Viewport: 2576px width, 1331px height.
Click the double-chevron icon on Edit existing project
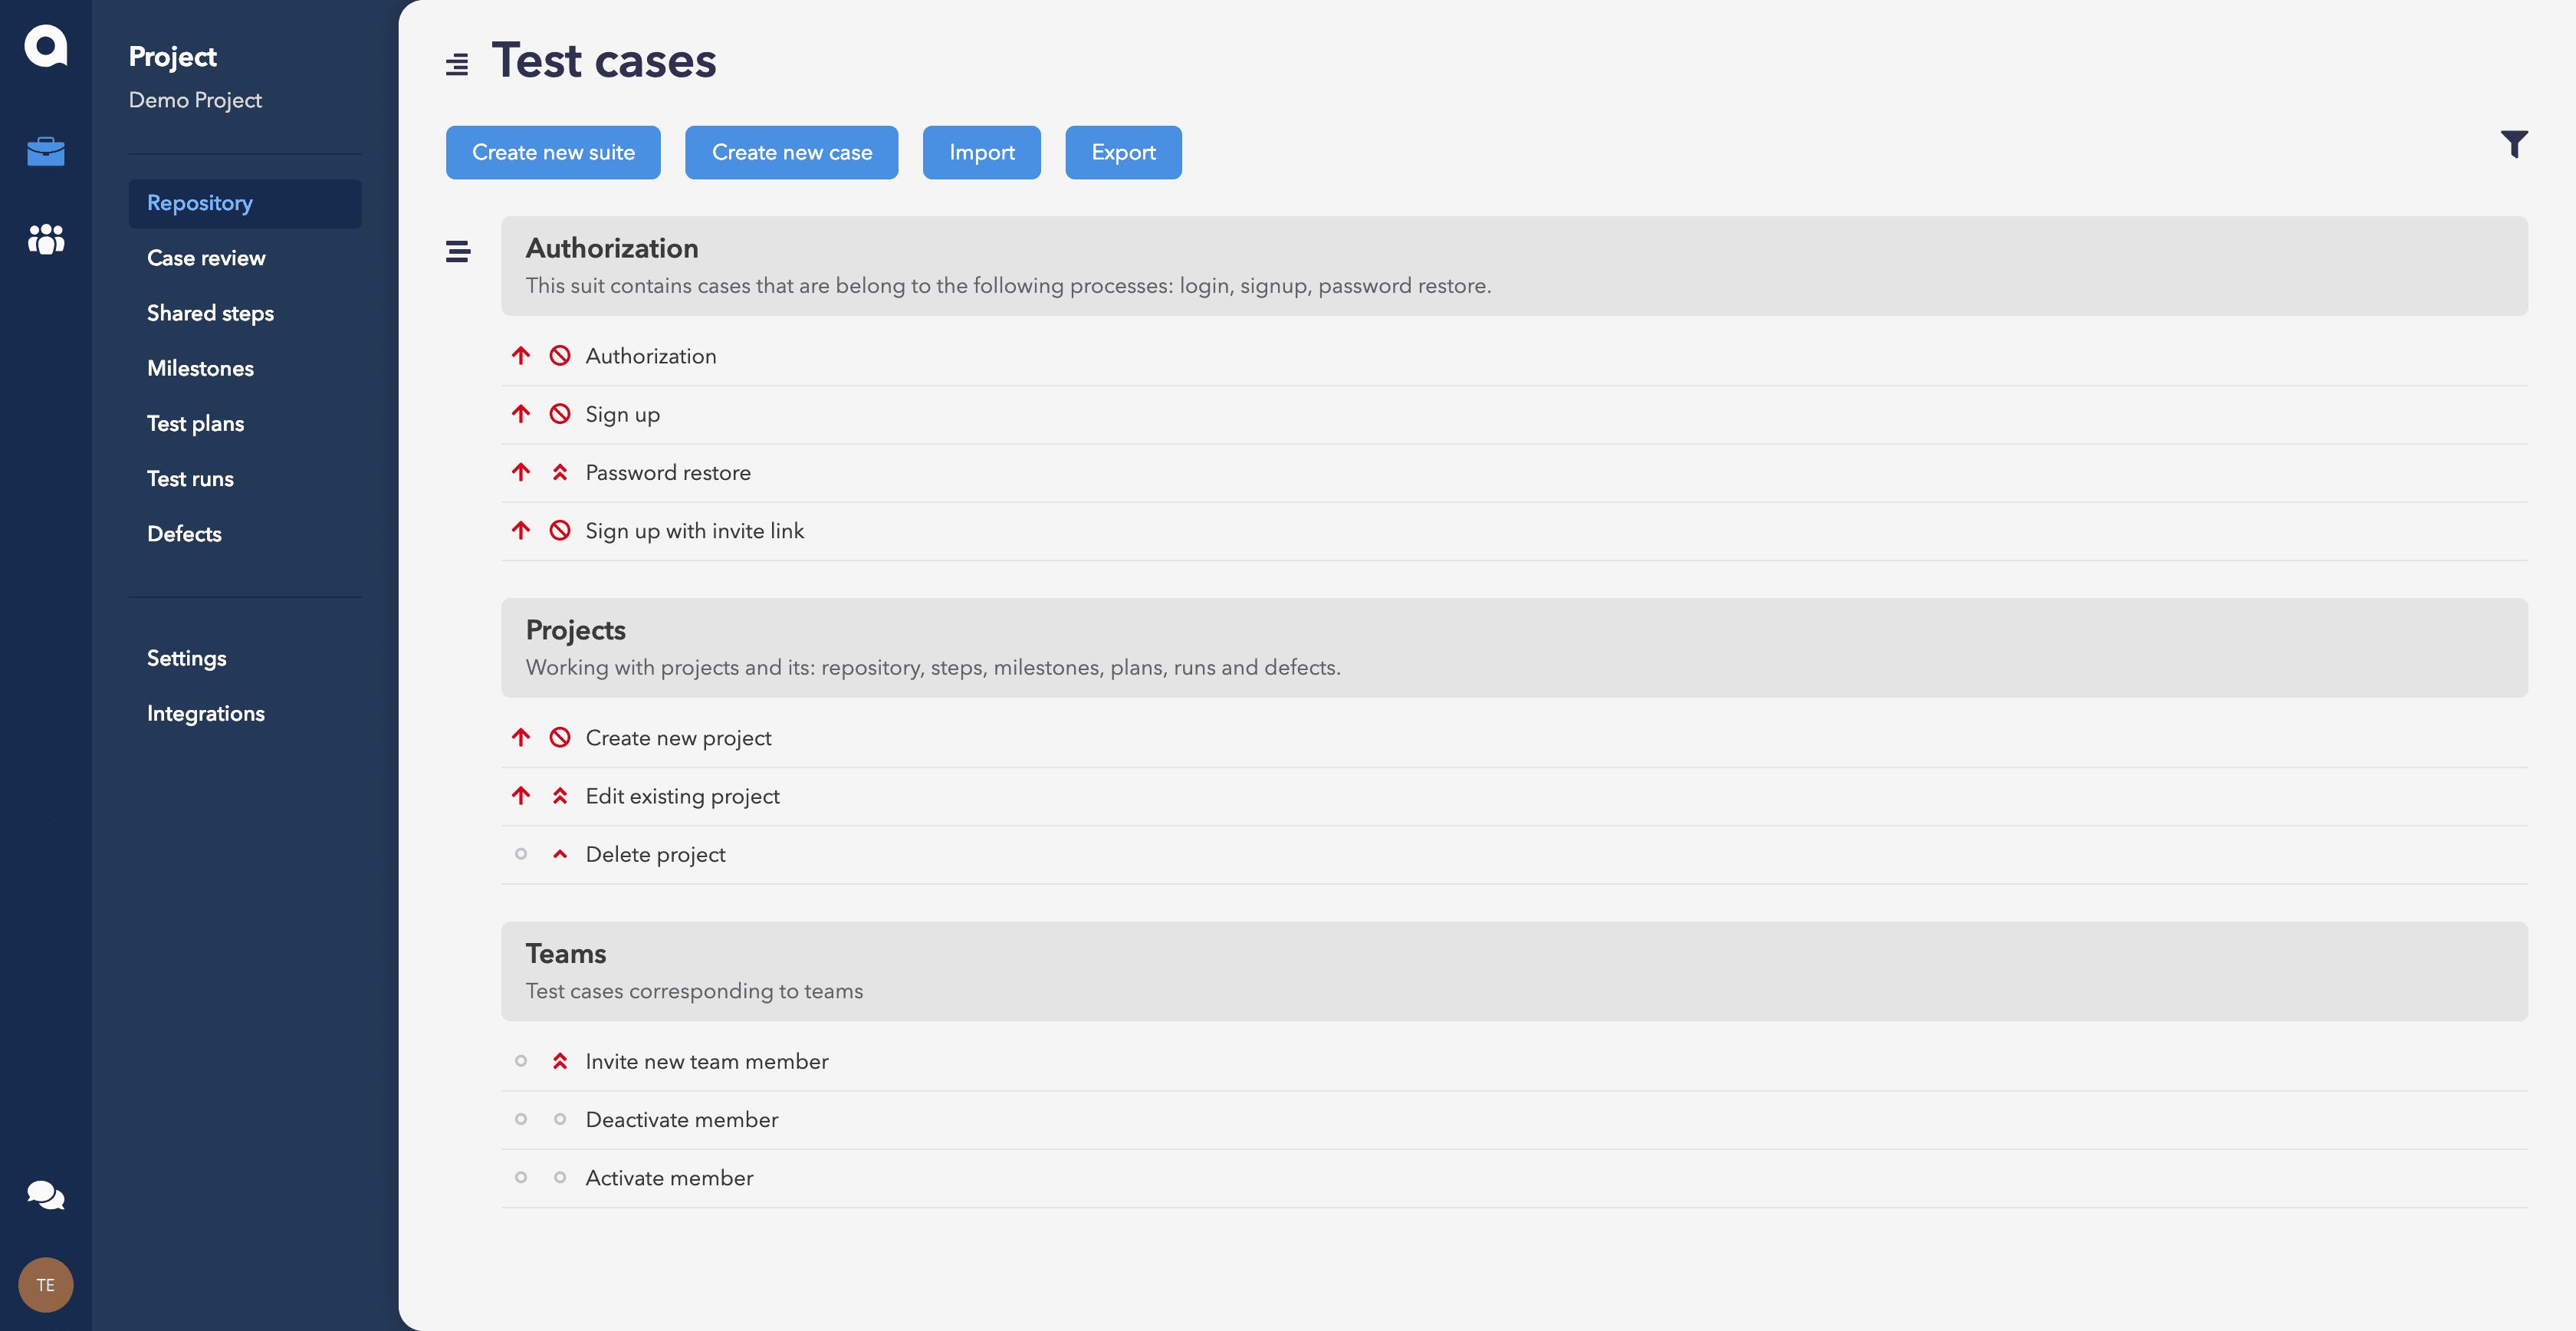(x=560, y=796)
